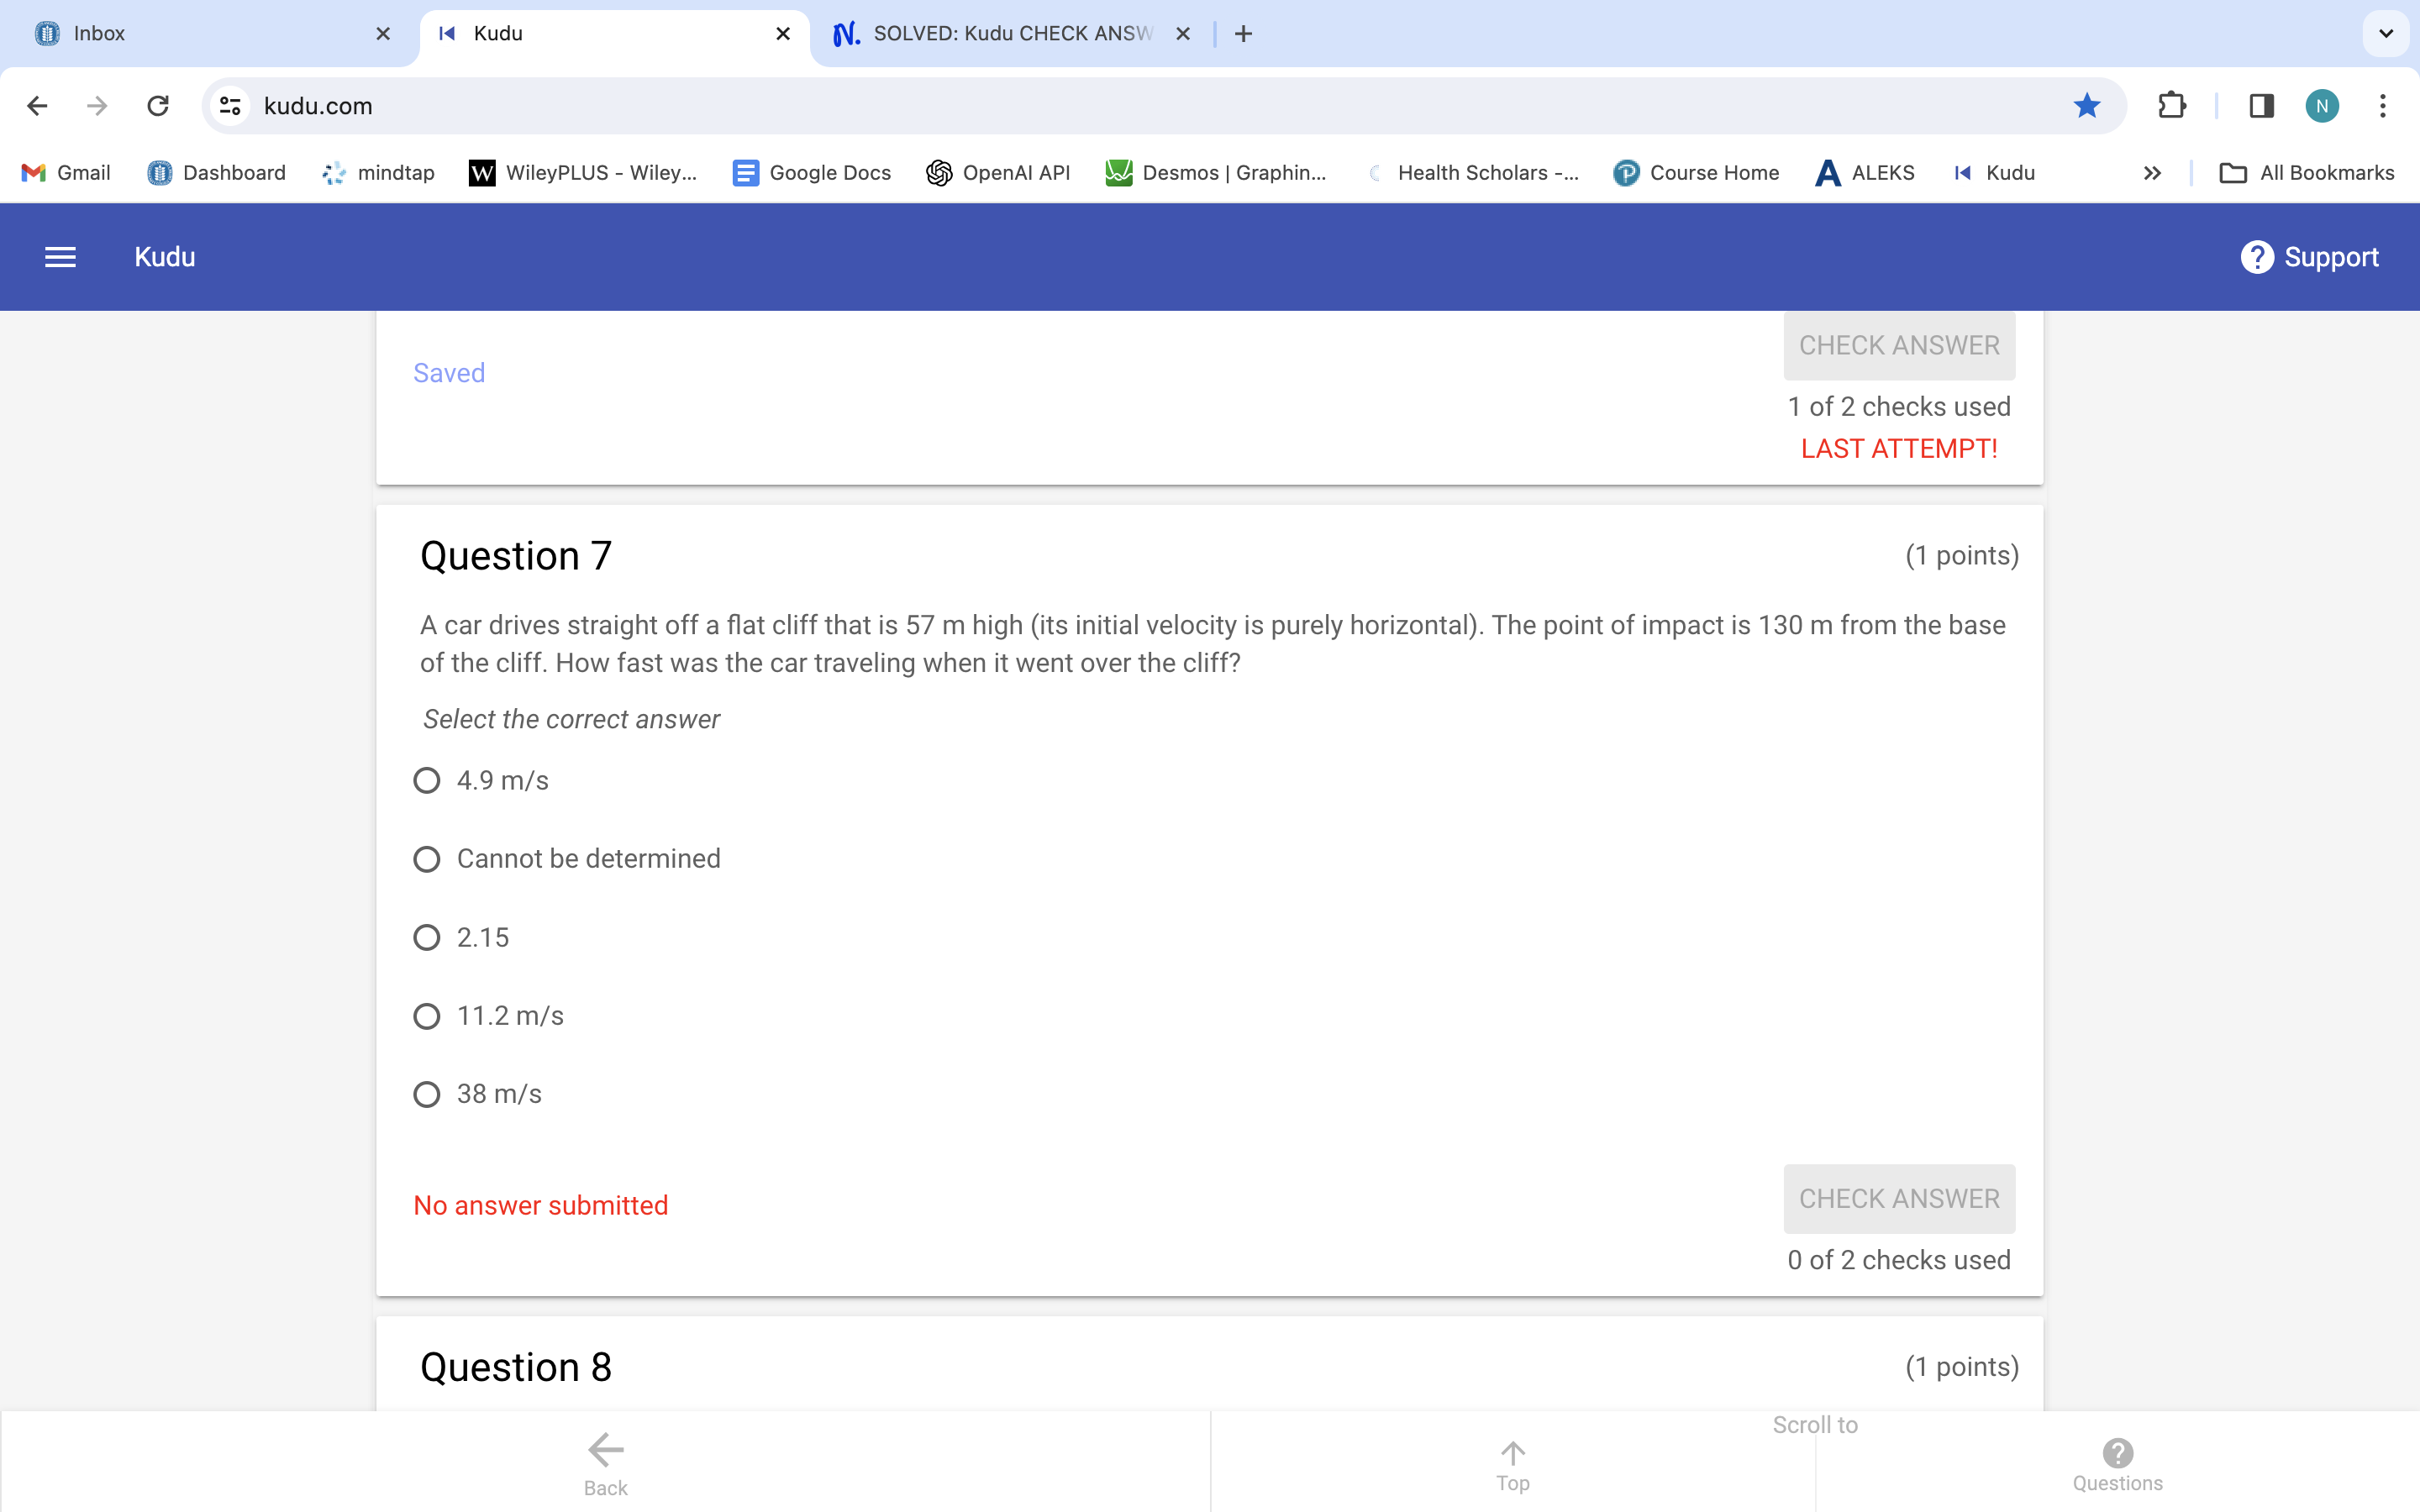Open the Google Docs bookmark
The height and width of the screenshot is (1512, 2420).
(x=812, y=173)
